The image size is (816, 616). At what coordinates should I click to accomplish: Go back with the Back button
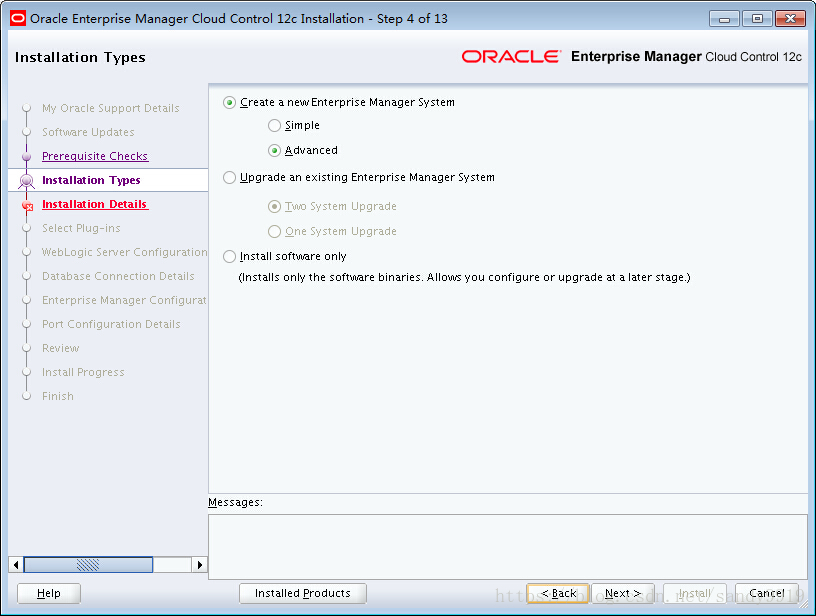(557, 593)
